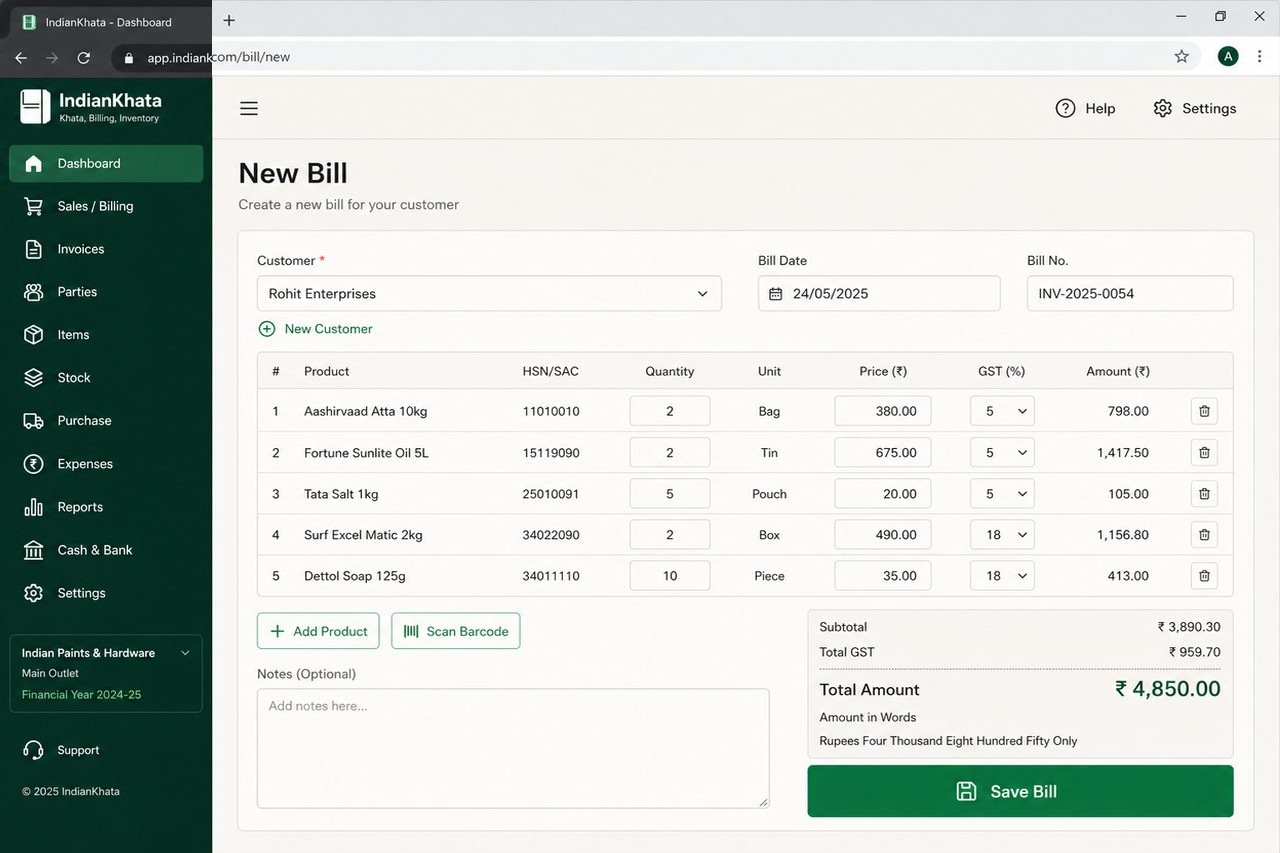Reload the page in the browser
The height and width of the screenshot is (853, 1280).
pos(84,57)
